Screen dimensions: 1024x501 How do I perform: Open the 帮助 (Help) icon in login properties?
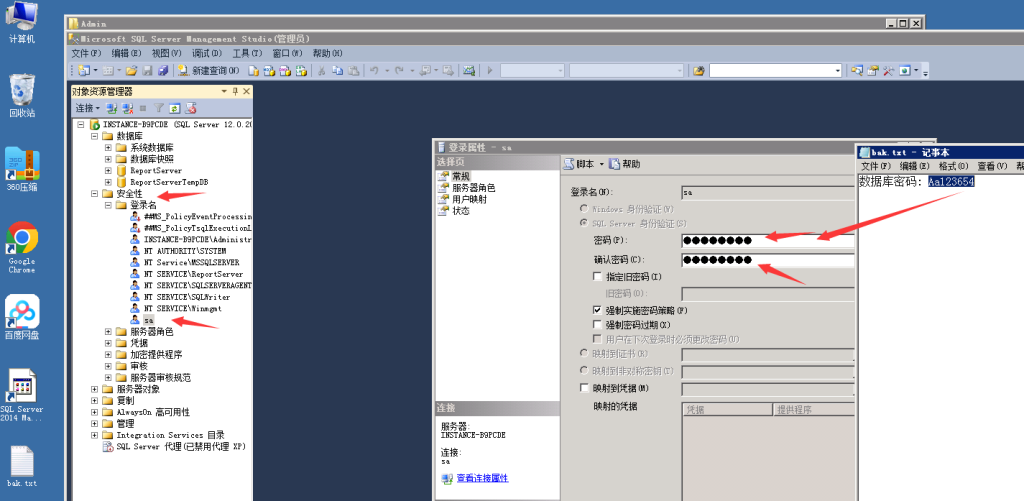[625, 164]
